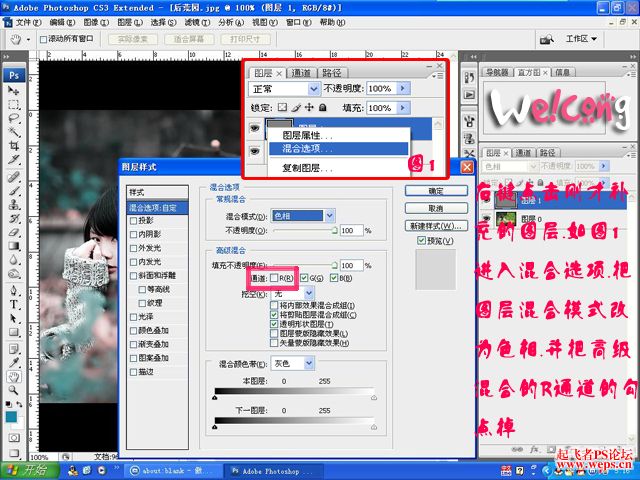Click the 确定 OK button
This screenshot has height=480, width=640.
coord(436,191)
